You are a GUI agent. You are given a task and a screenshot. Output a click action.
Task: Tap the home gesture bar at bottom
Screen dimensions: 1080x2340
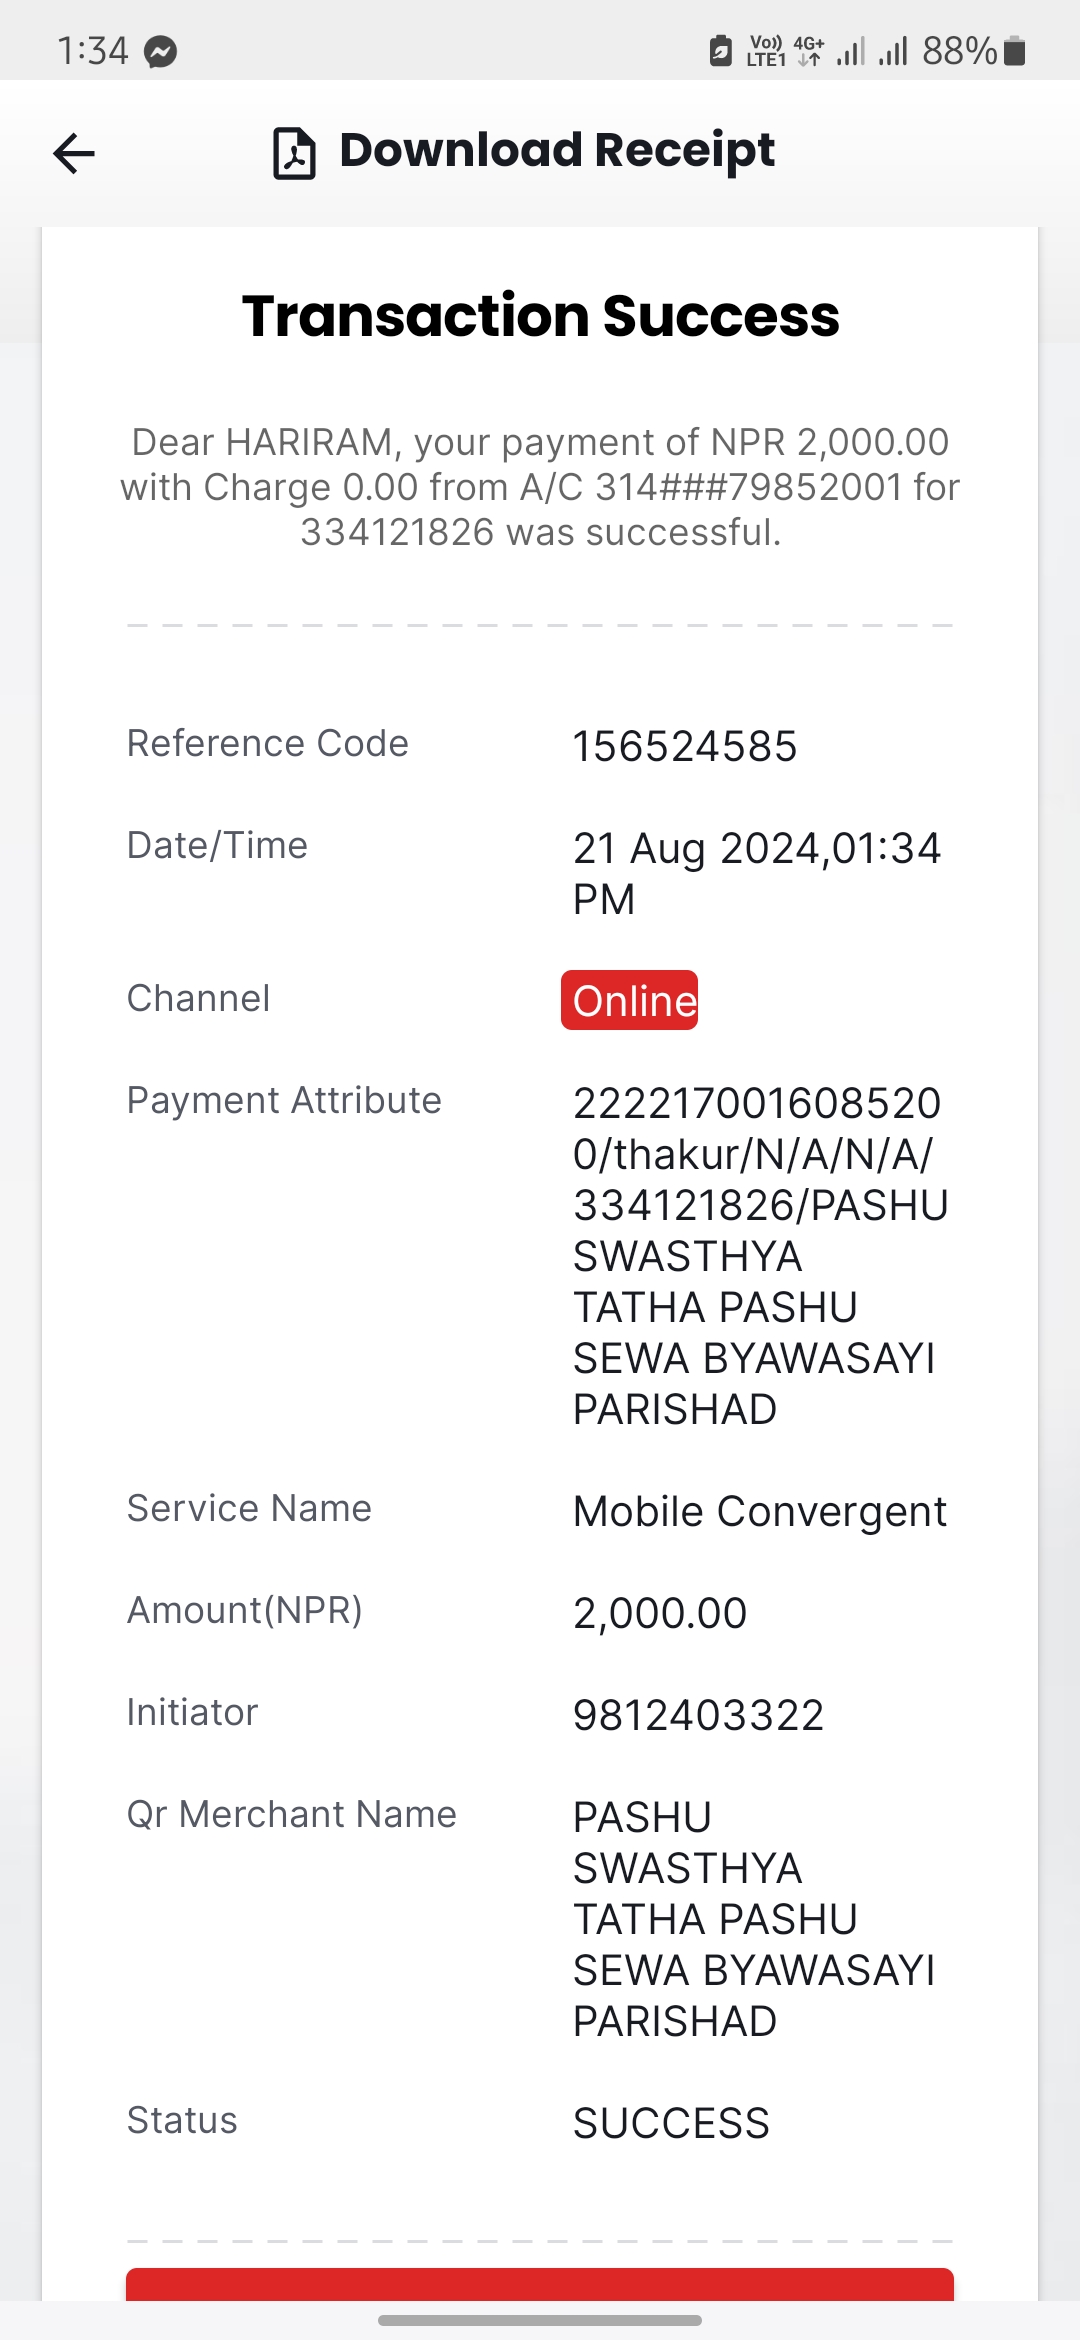click(540, 2321)
